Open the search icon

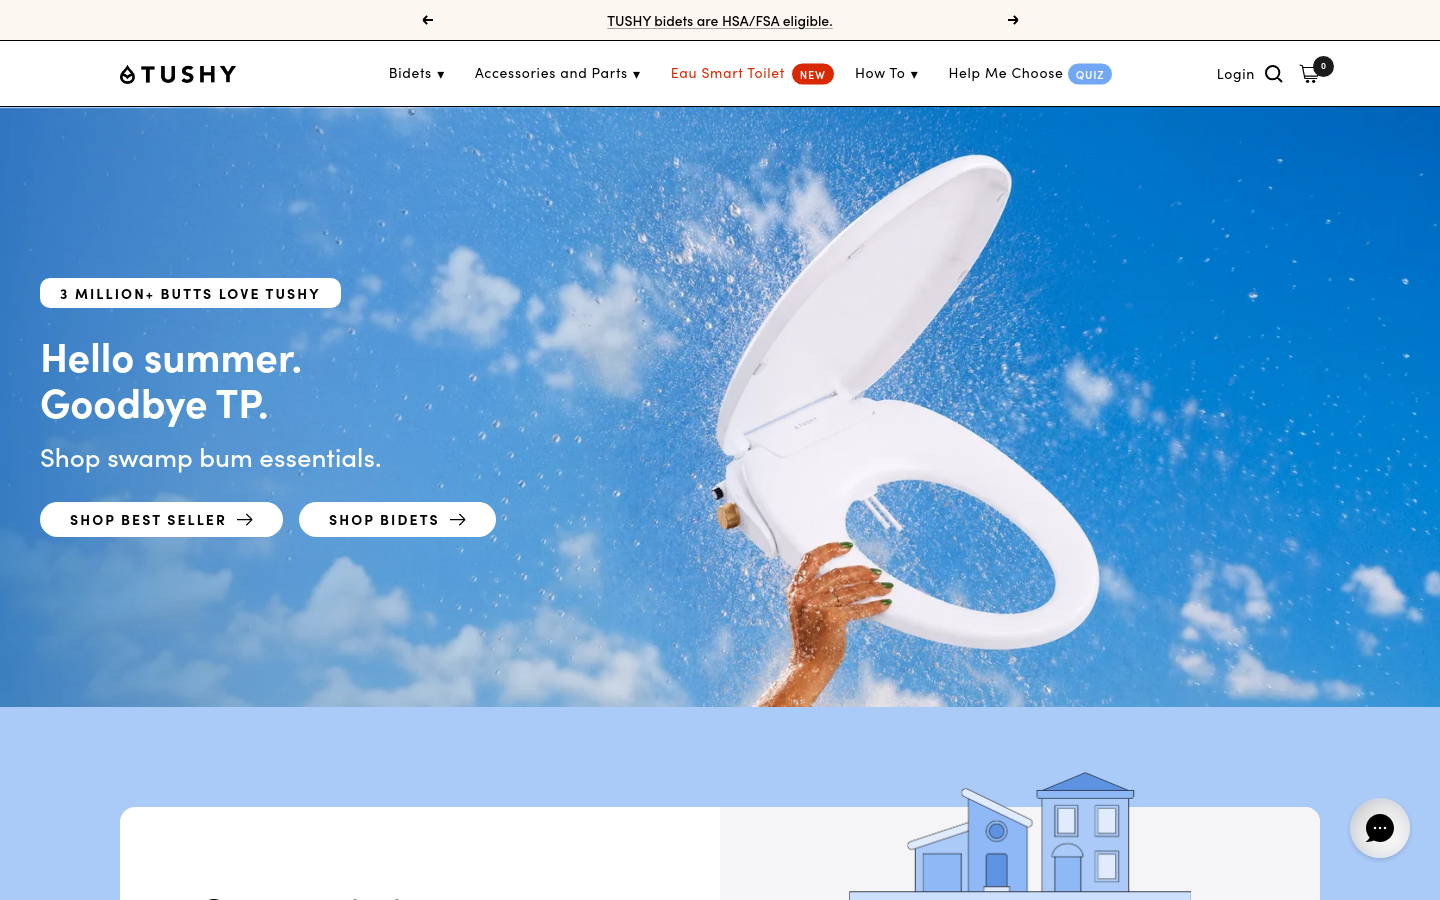coord(1273,74)
